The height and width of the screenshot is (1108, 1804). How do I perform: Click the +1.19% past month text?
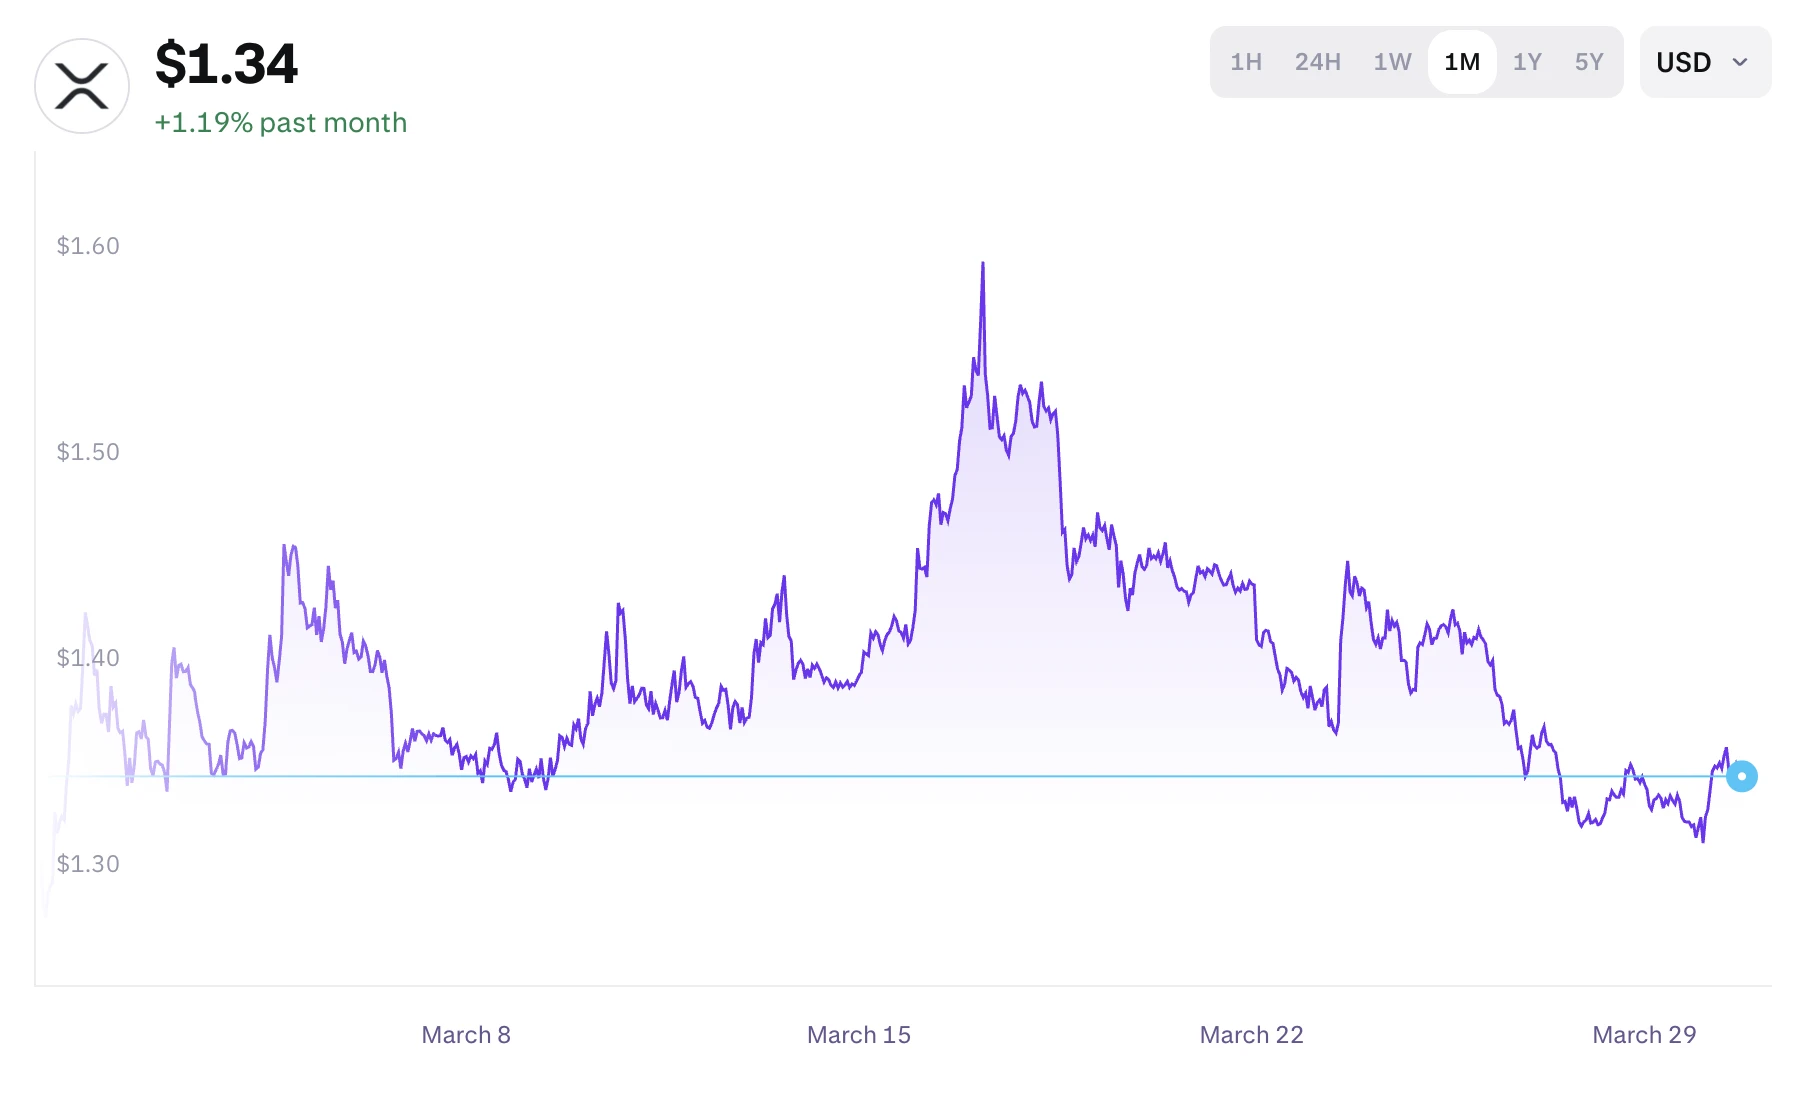click(280, 122)
